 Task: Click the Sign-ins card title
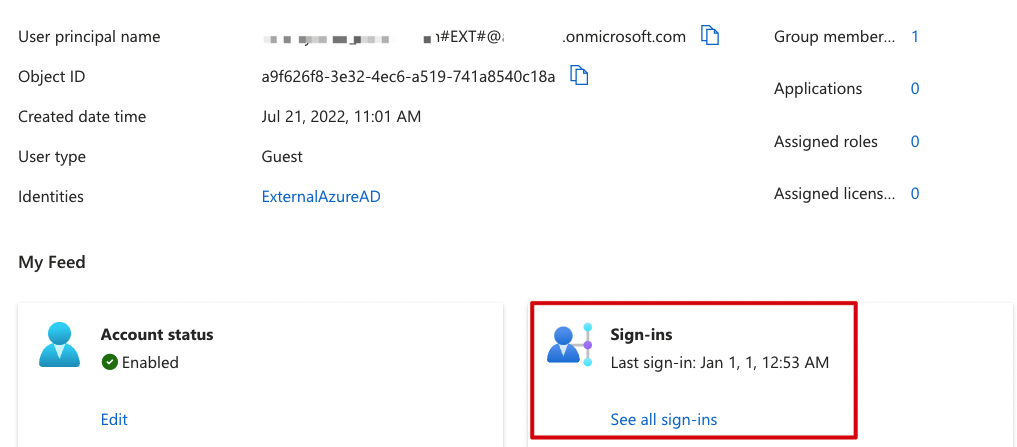[641, 335]
